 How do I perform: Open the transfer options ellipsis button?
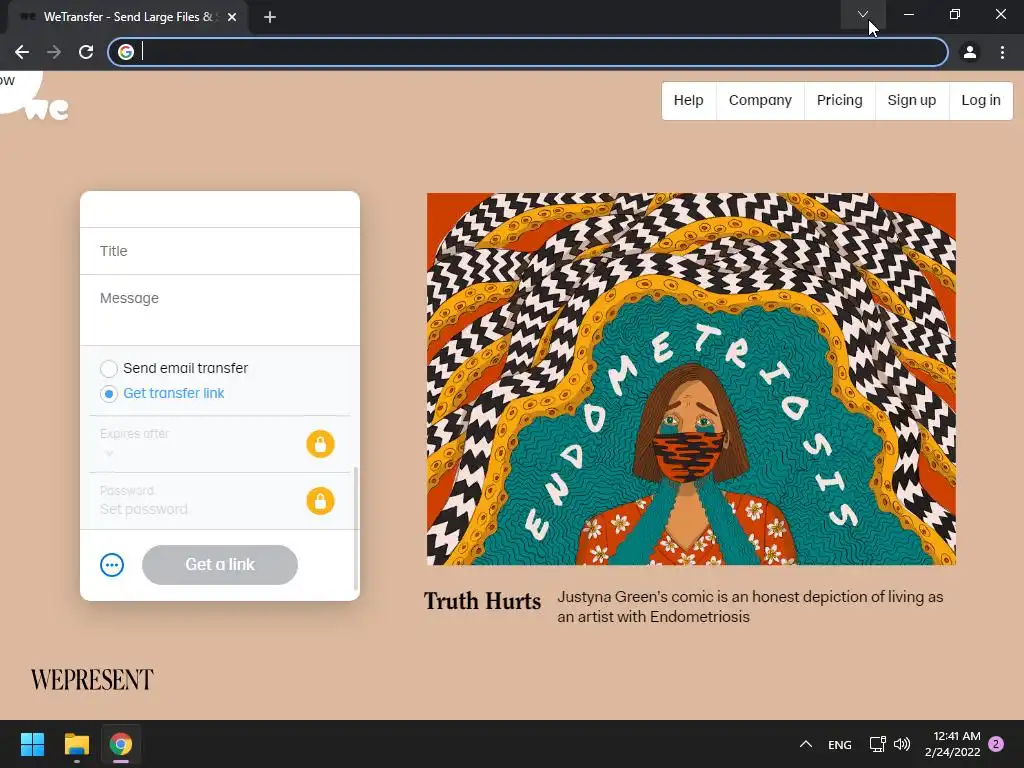click(112, 565)
